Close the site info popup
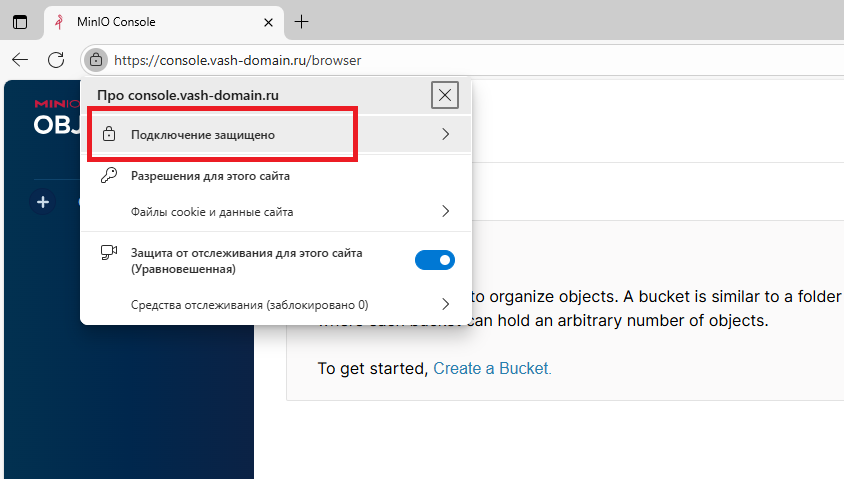844x479 pixels. (445, 95)
